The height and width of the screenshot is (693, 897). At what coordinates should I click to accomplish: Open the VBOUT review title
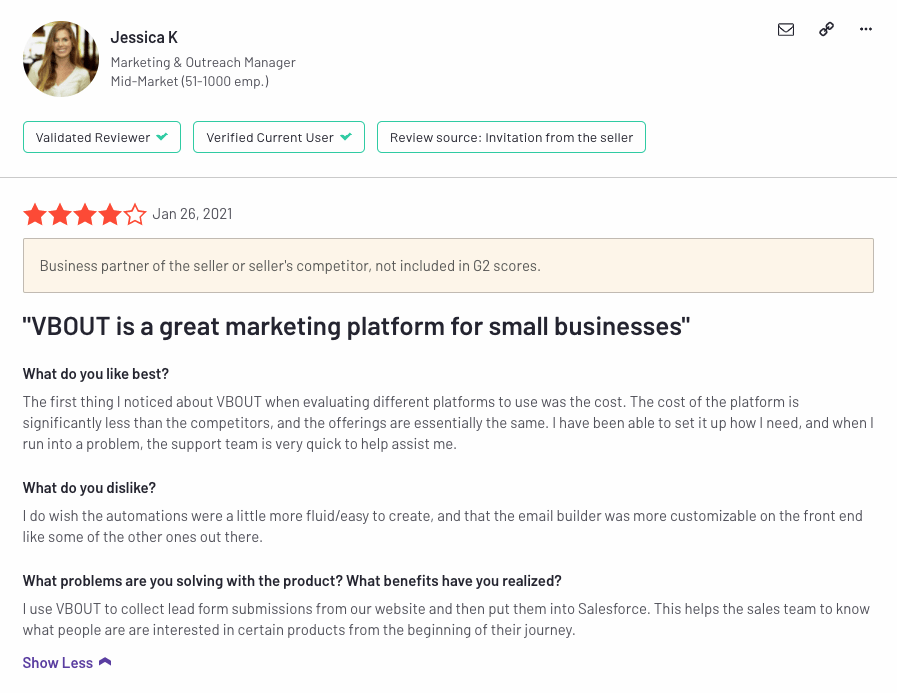point(356,326)
